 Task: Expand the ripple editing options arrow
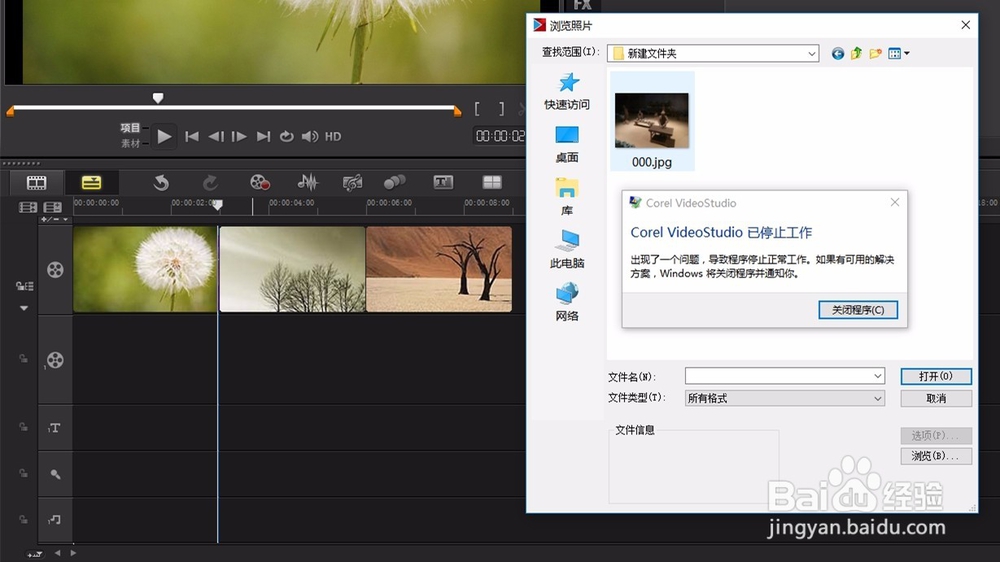pyautogui.click(x=24, y=308)
